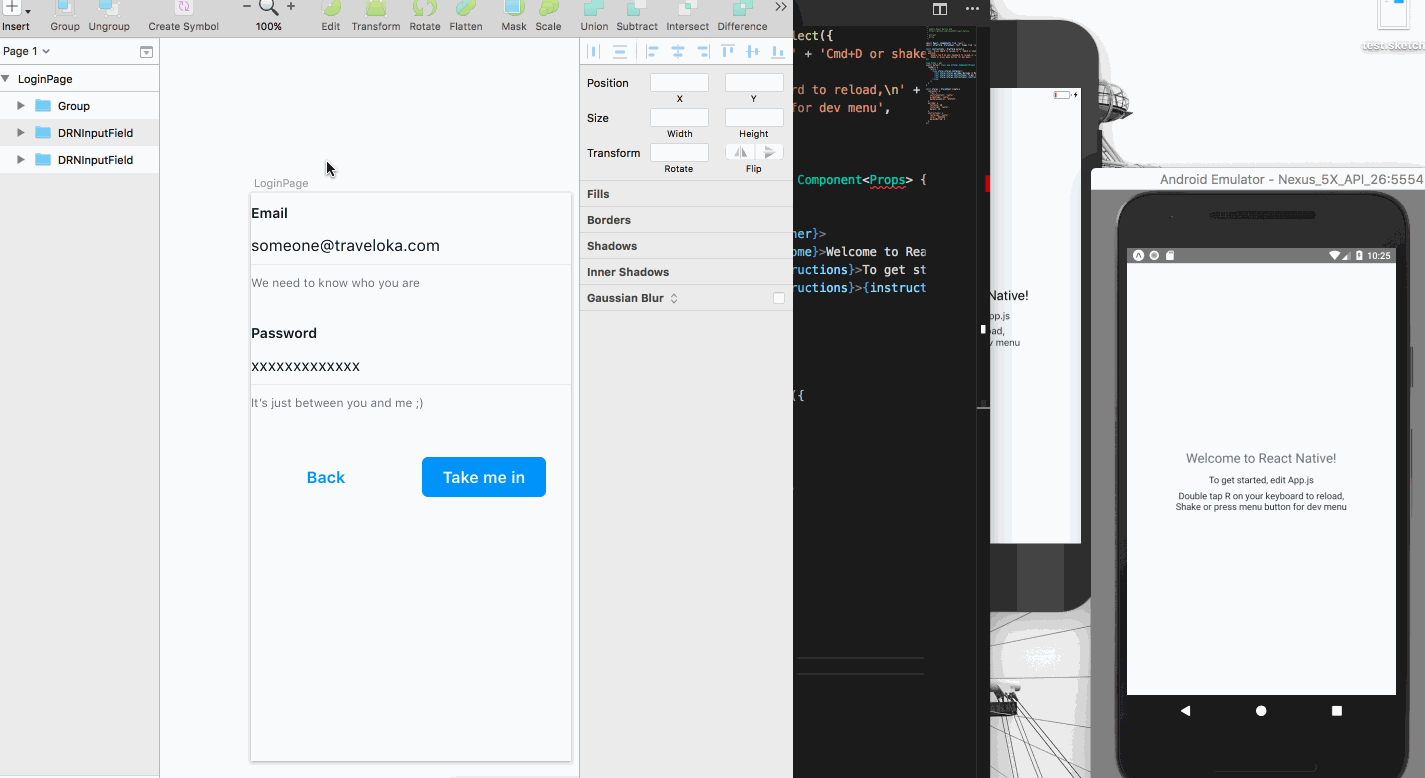Expand the first DRNInputField layer
1425x778 pixels.
pos(21,132)
